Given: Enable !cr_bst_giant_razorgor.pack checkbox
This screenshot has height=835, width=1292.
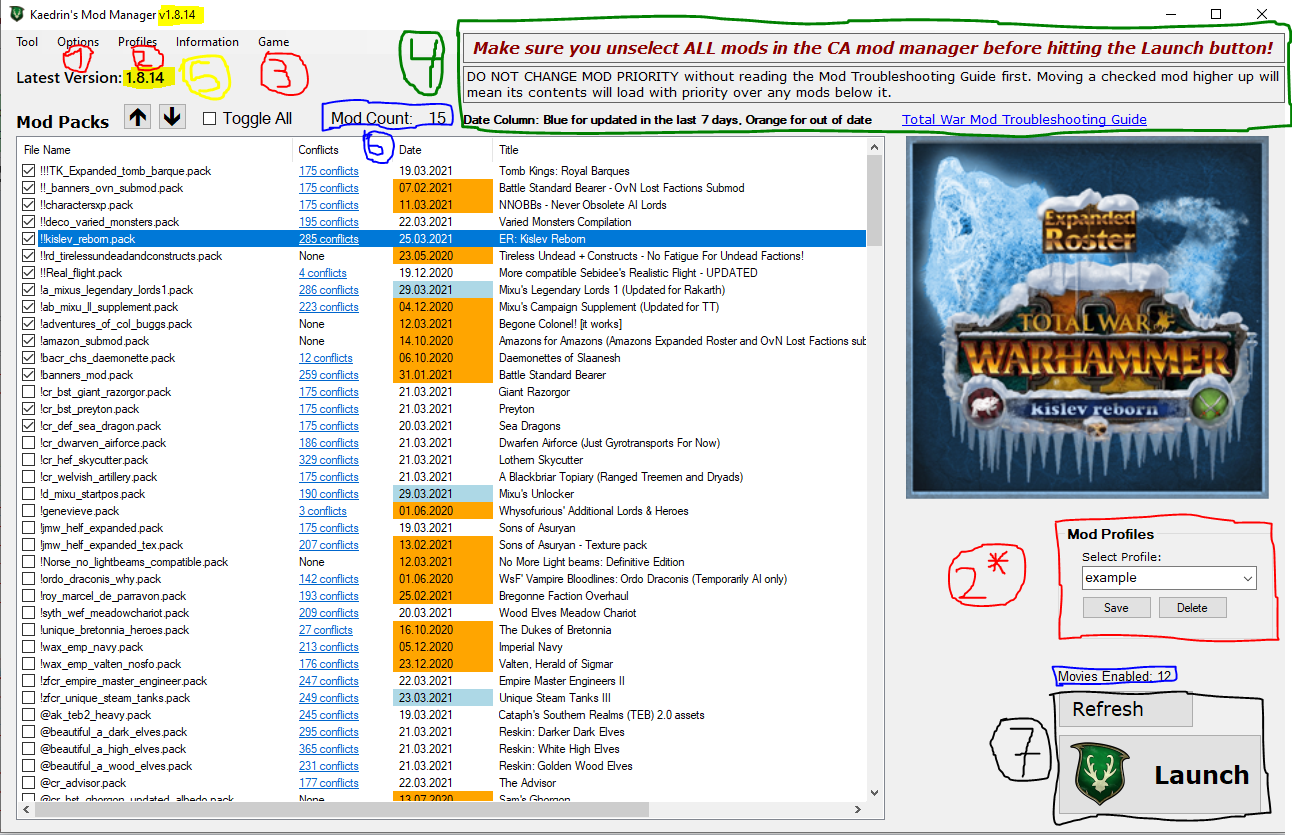Looking at the screenshot, I should [28, 392].
